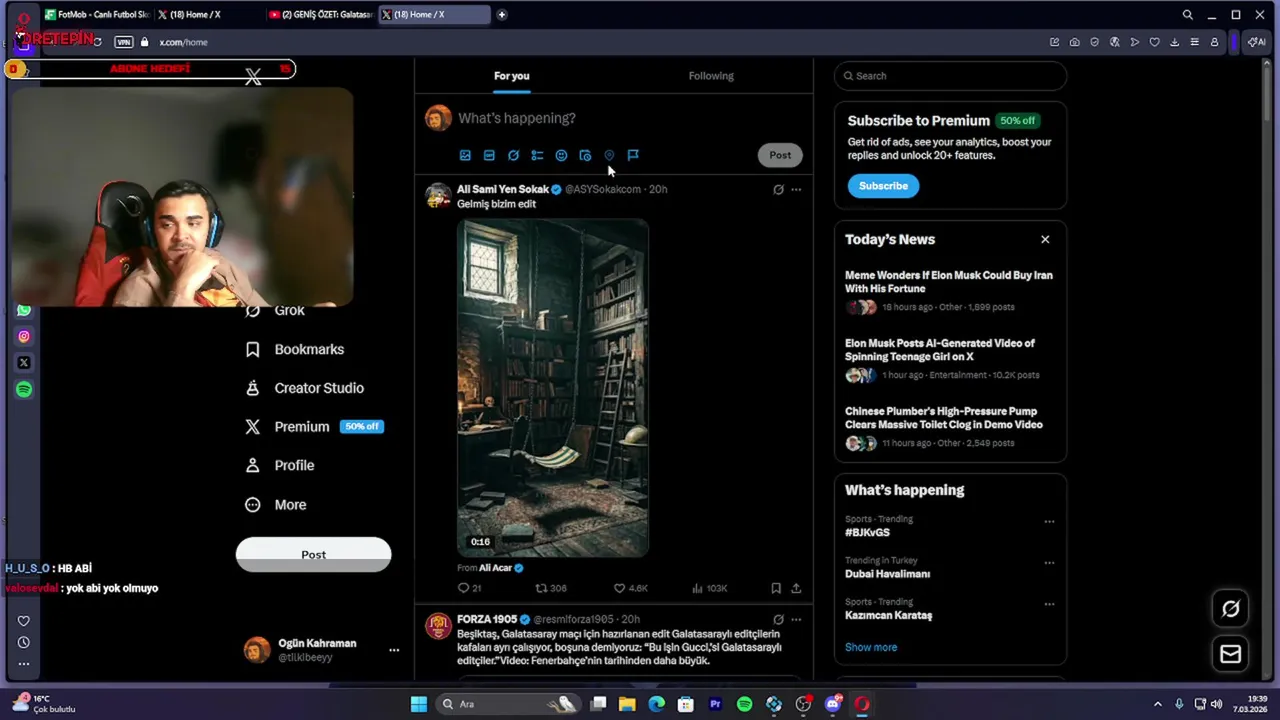The height and width of the screenshot is (720, 1280).
Task: Open options for Kazımcan Karataş trend
Action: (1049, 604)
